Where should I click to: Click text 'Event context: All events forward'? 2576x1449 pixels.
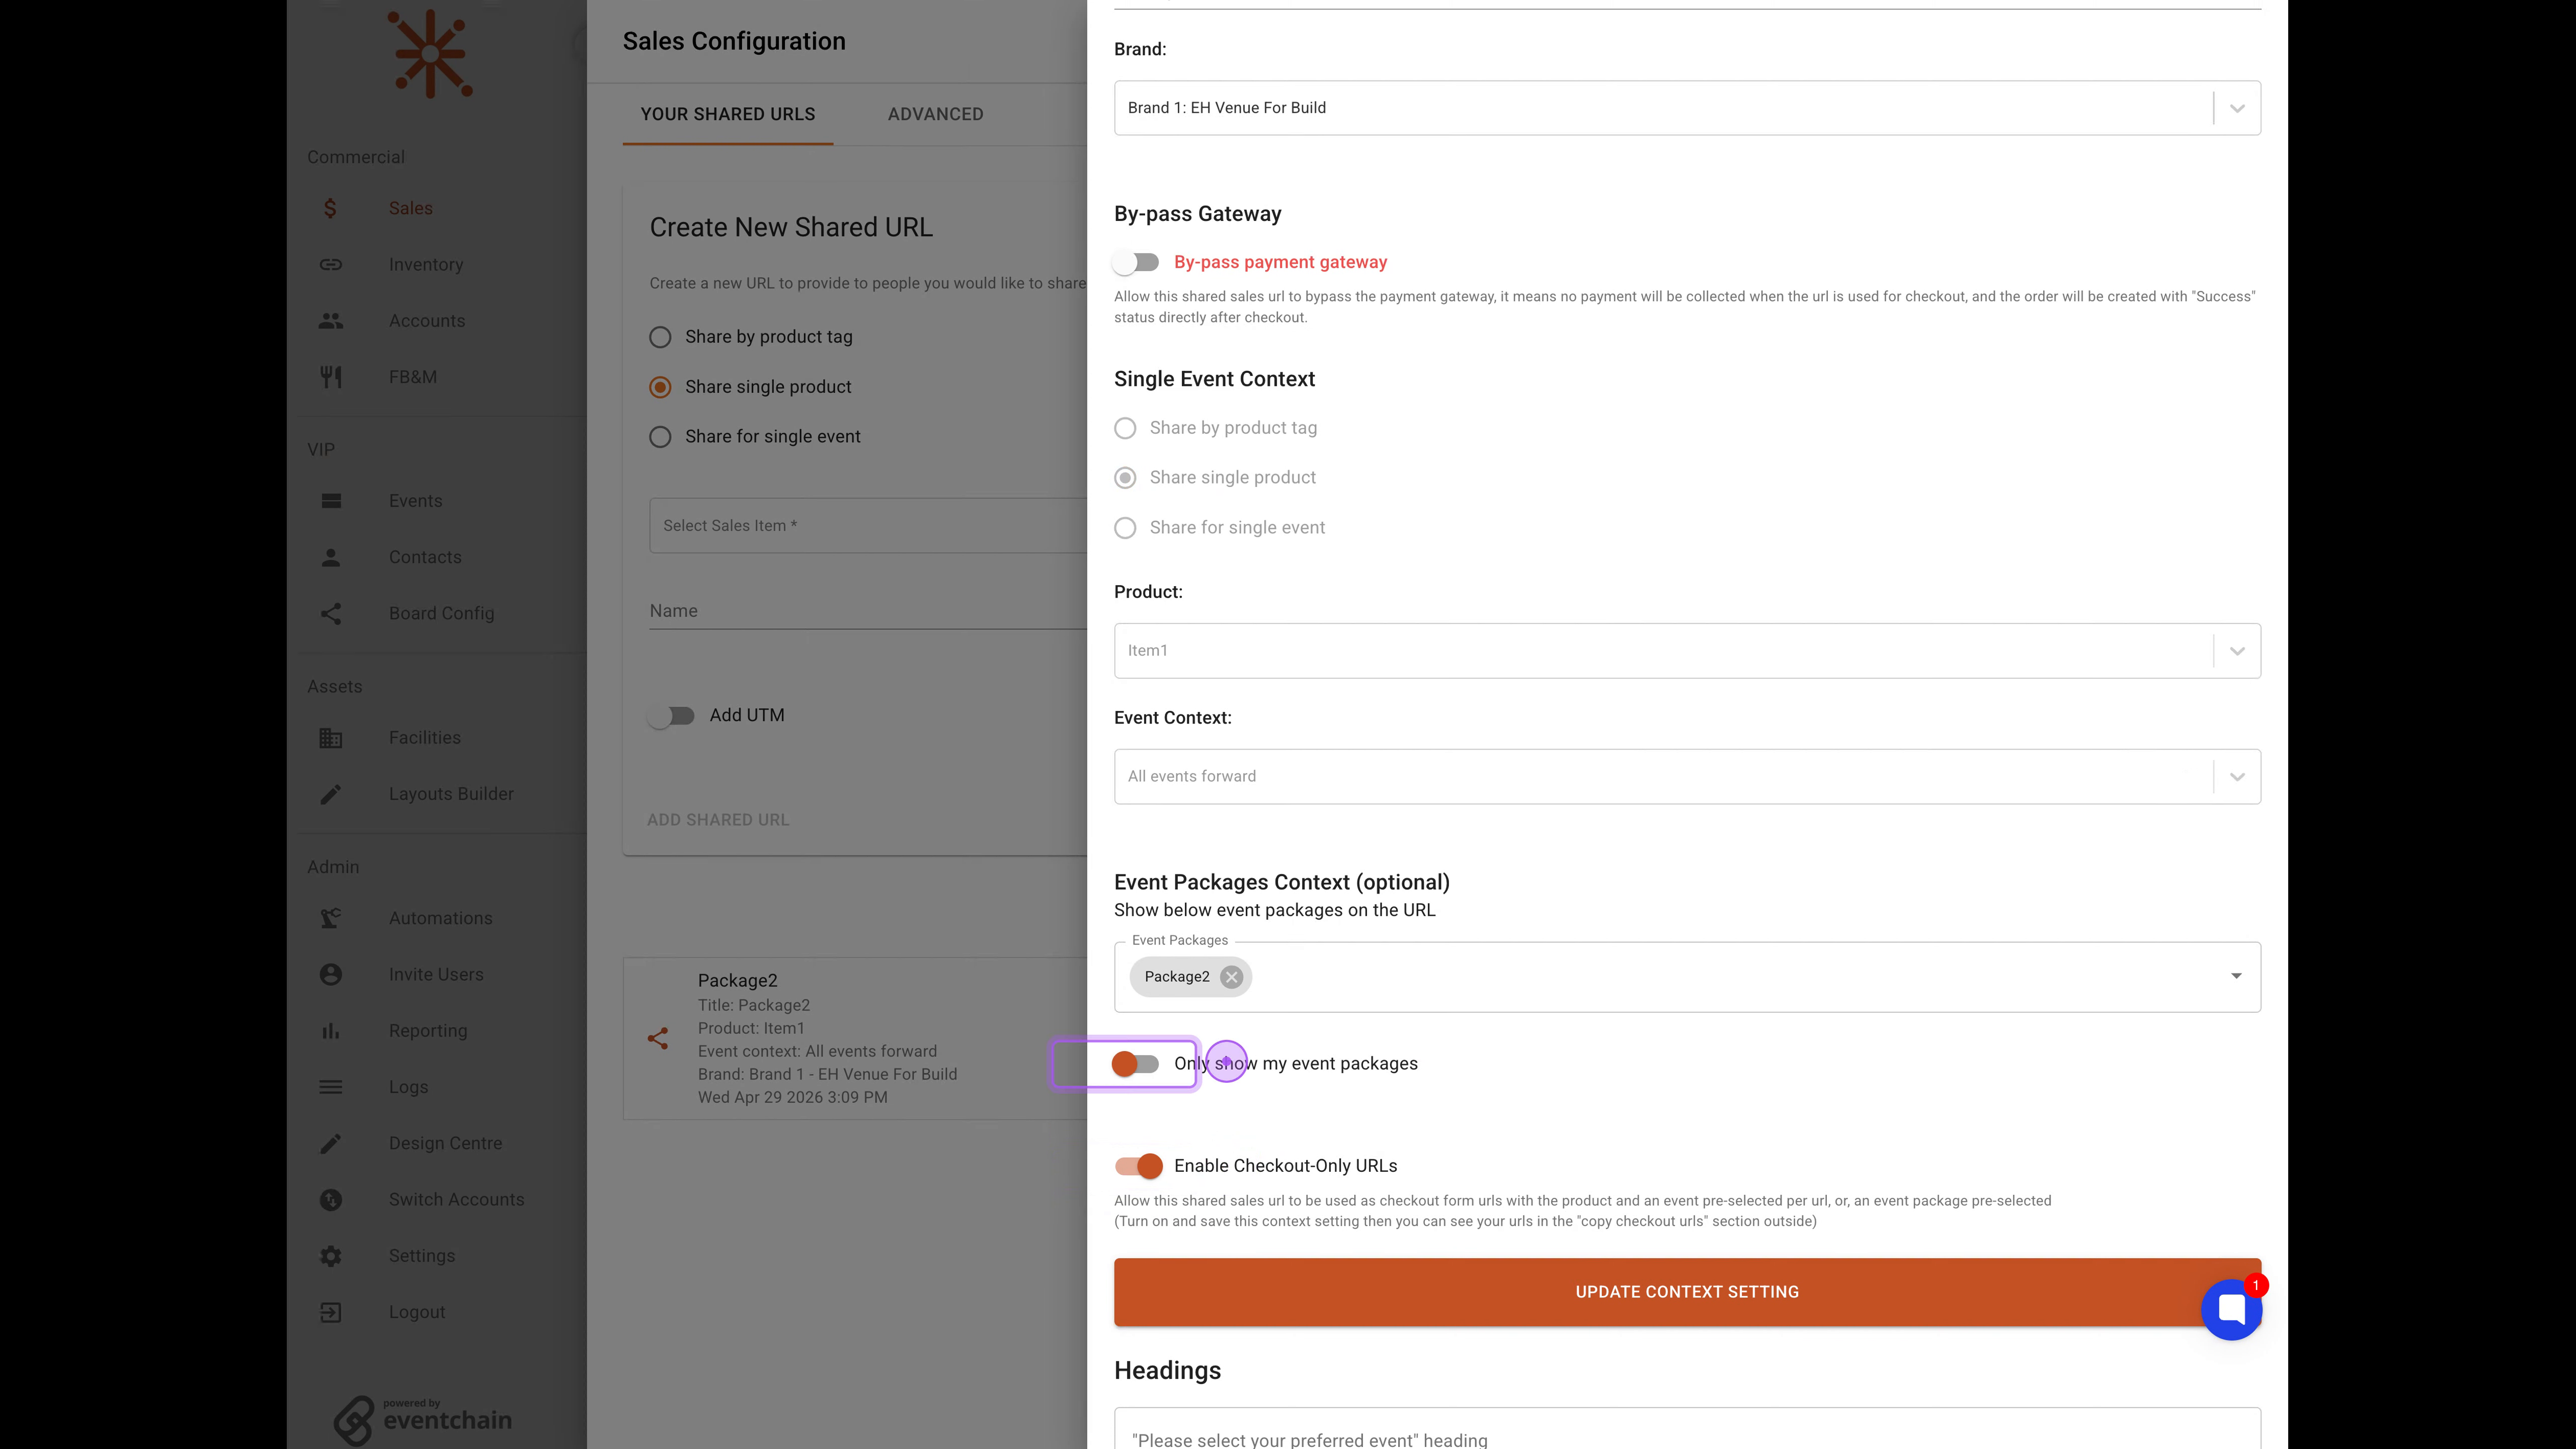point(817,1052)
